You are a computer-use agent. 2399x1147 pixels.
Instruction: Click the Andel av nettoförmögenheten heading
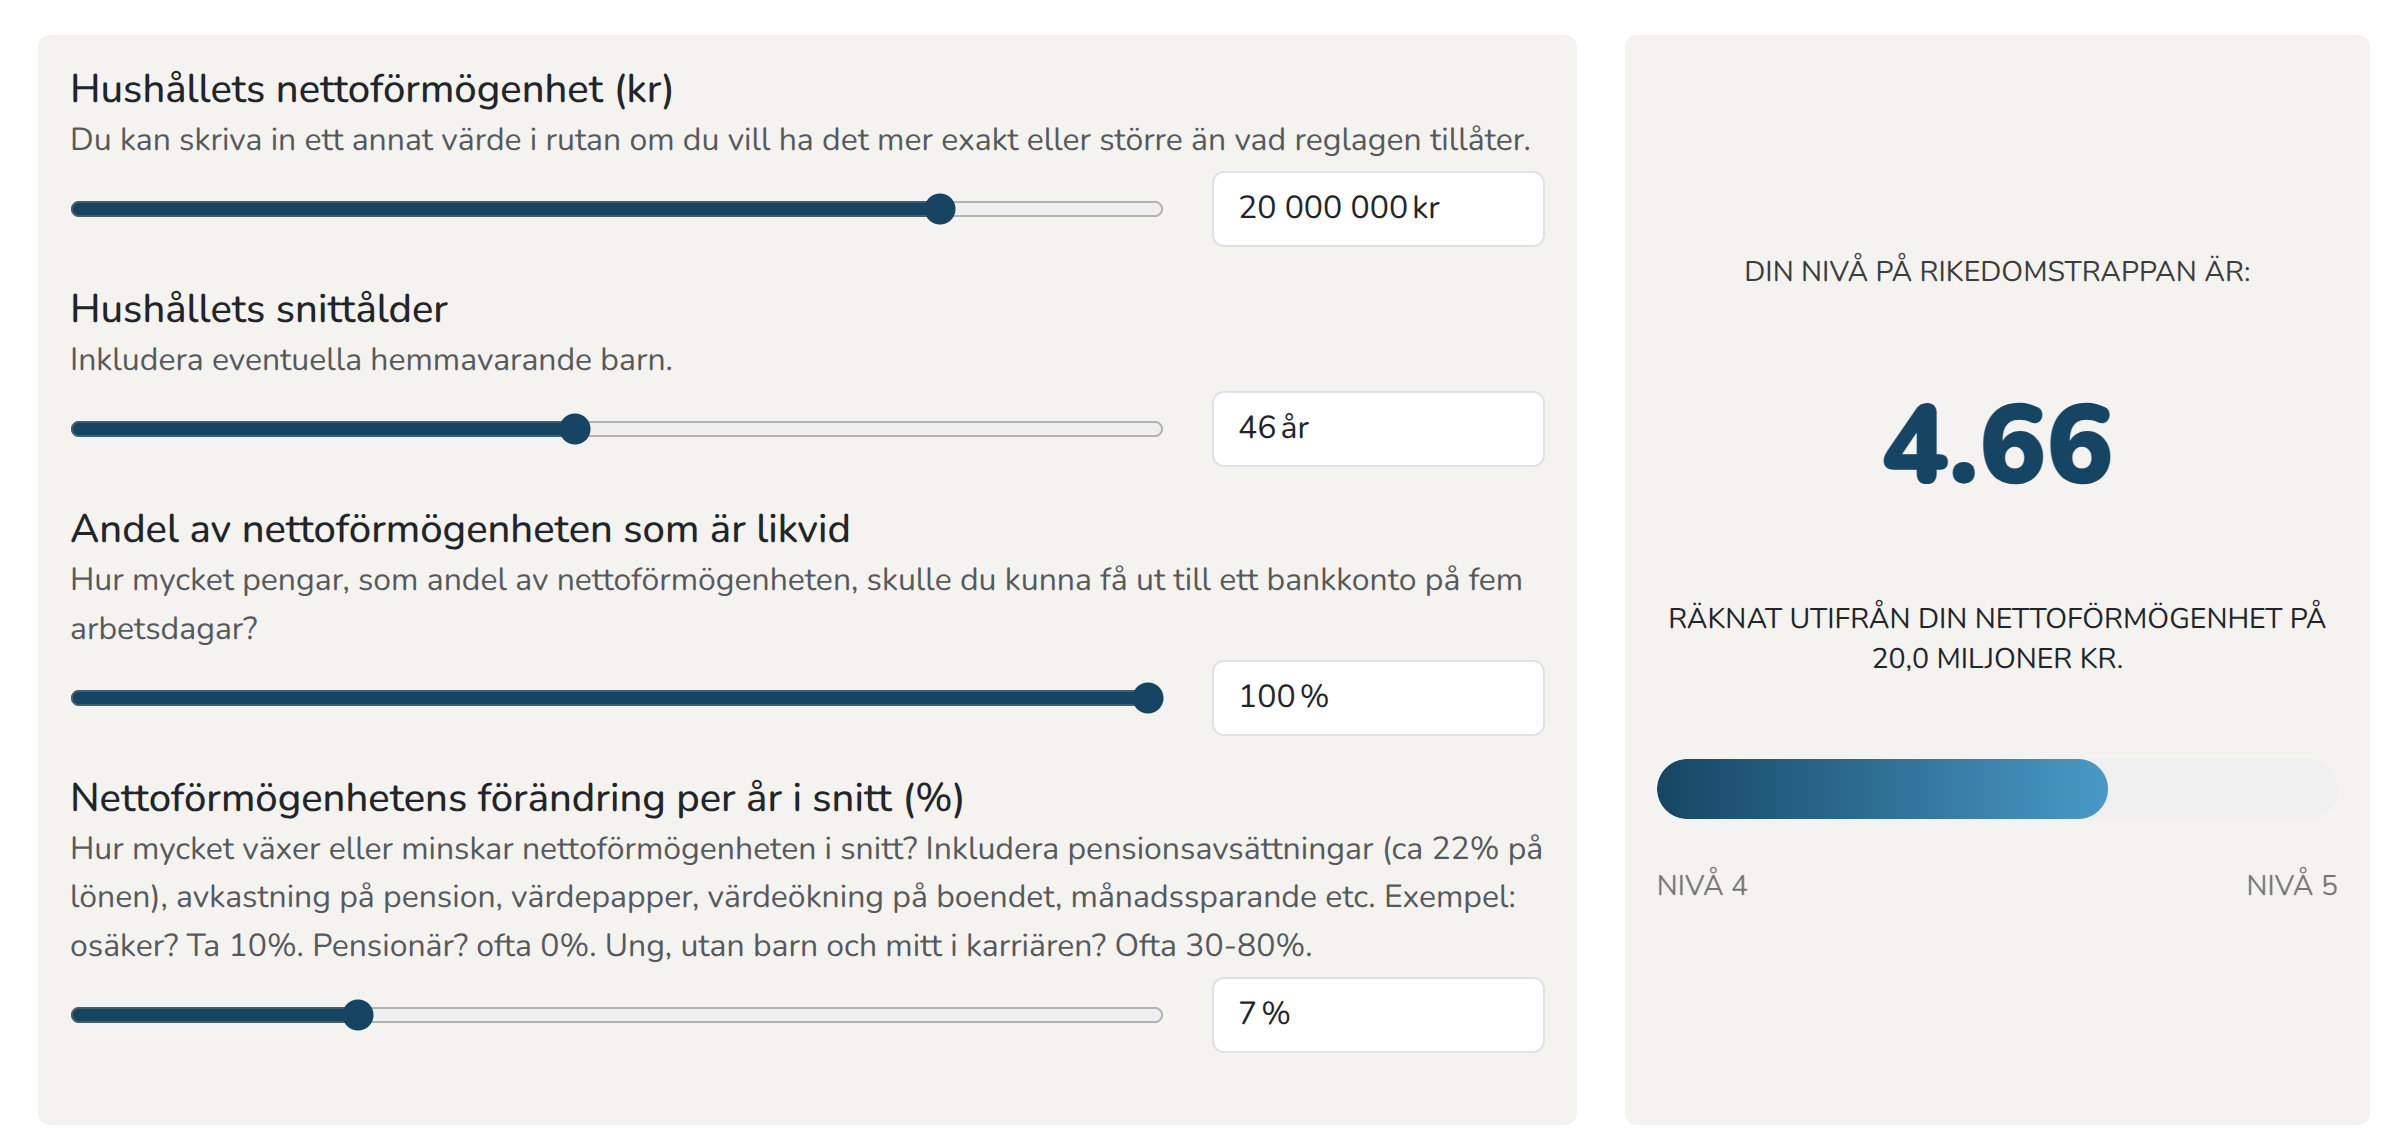tap(460, 529)
